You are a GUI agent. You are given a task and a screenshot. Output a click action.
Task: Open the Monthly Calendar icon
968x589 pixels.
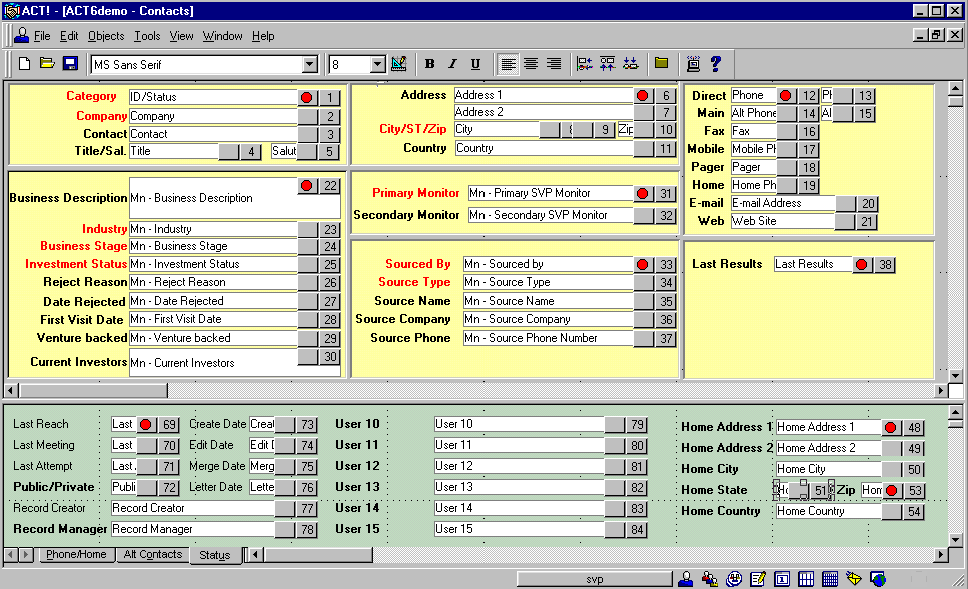tap(830, 579)
